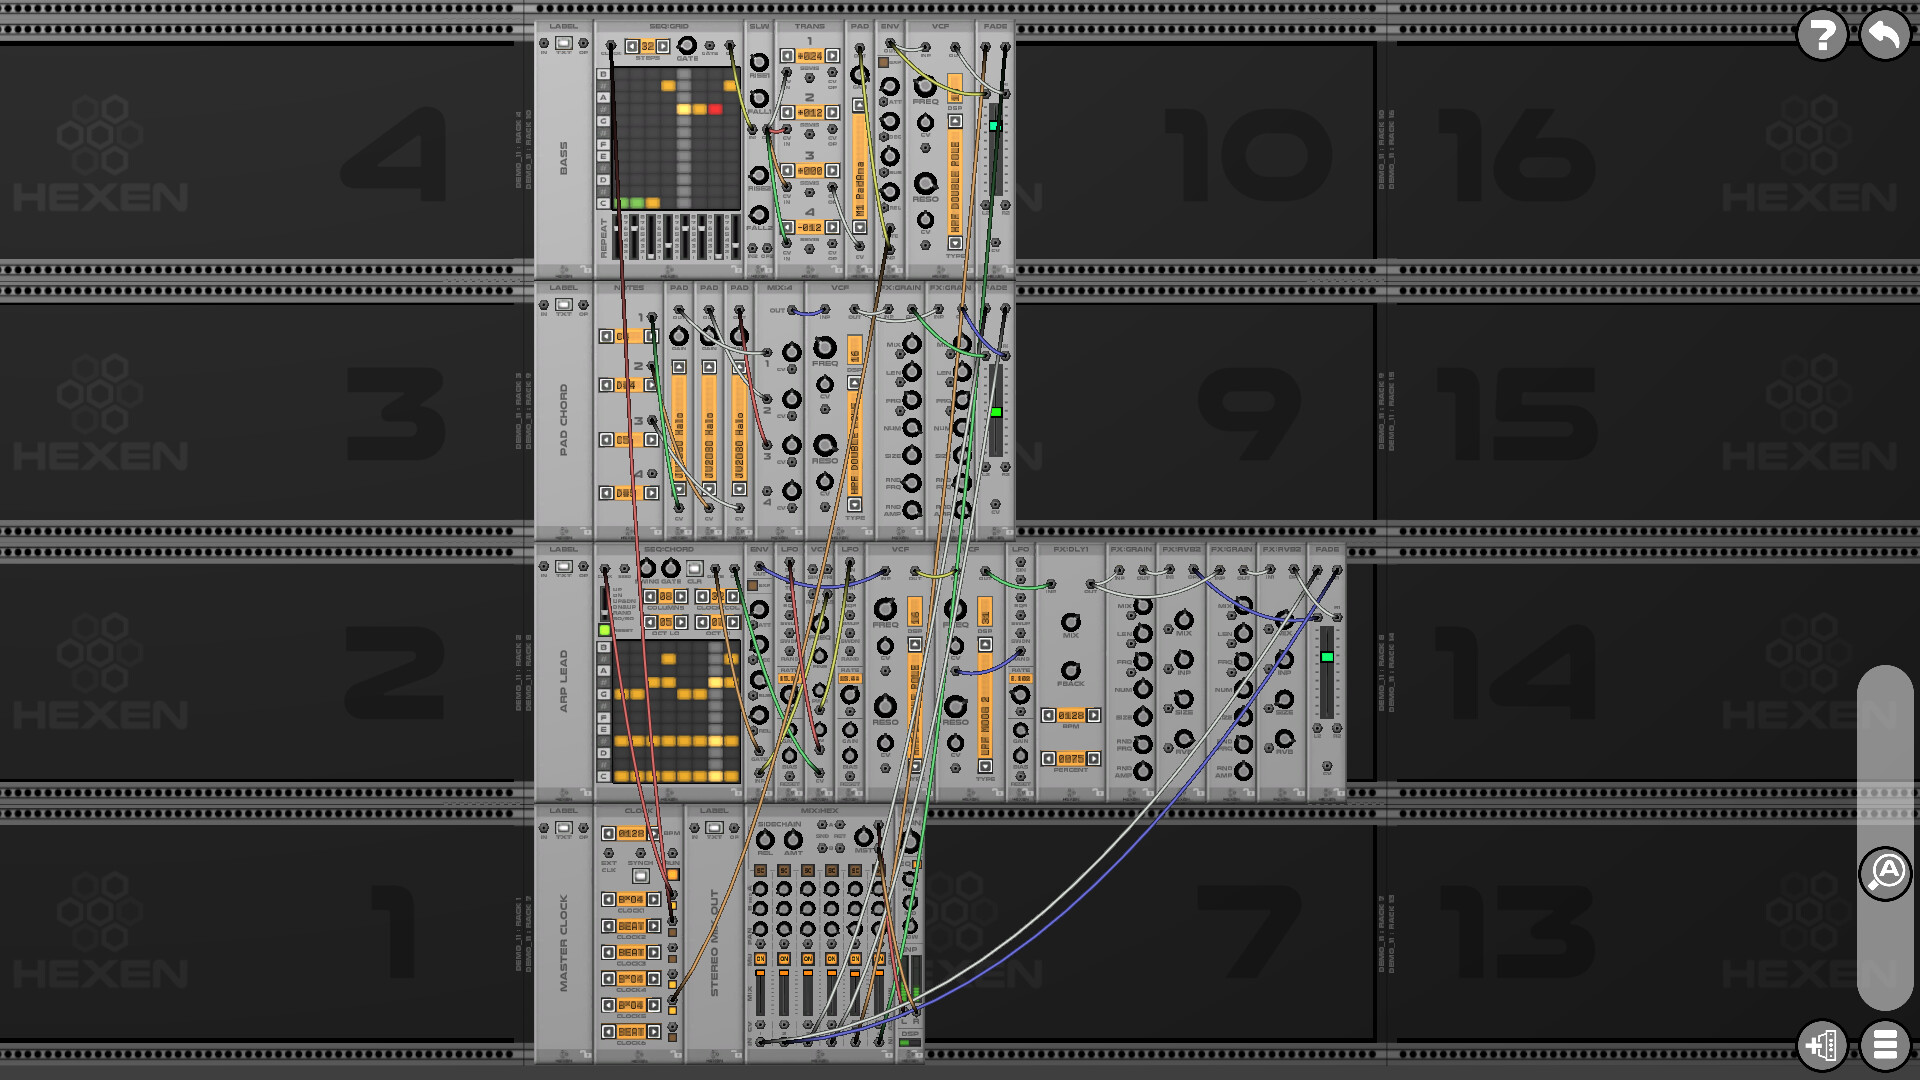Select previous PAD preset up arrow
The image size is (1920, 1080).
[x=859, y=105]
